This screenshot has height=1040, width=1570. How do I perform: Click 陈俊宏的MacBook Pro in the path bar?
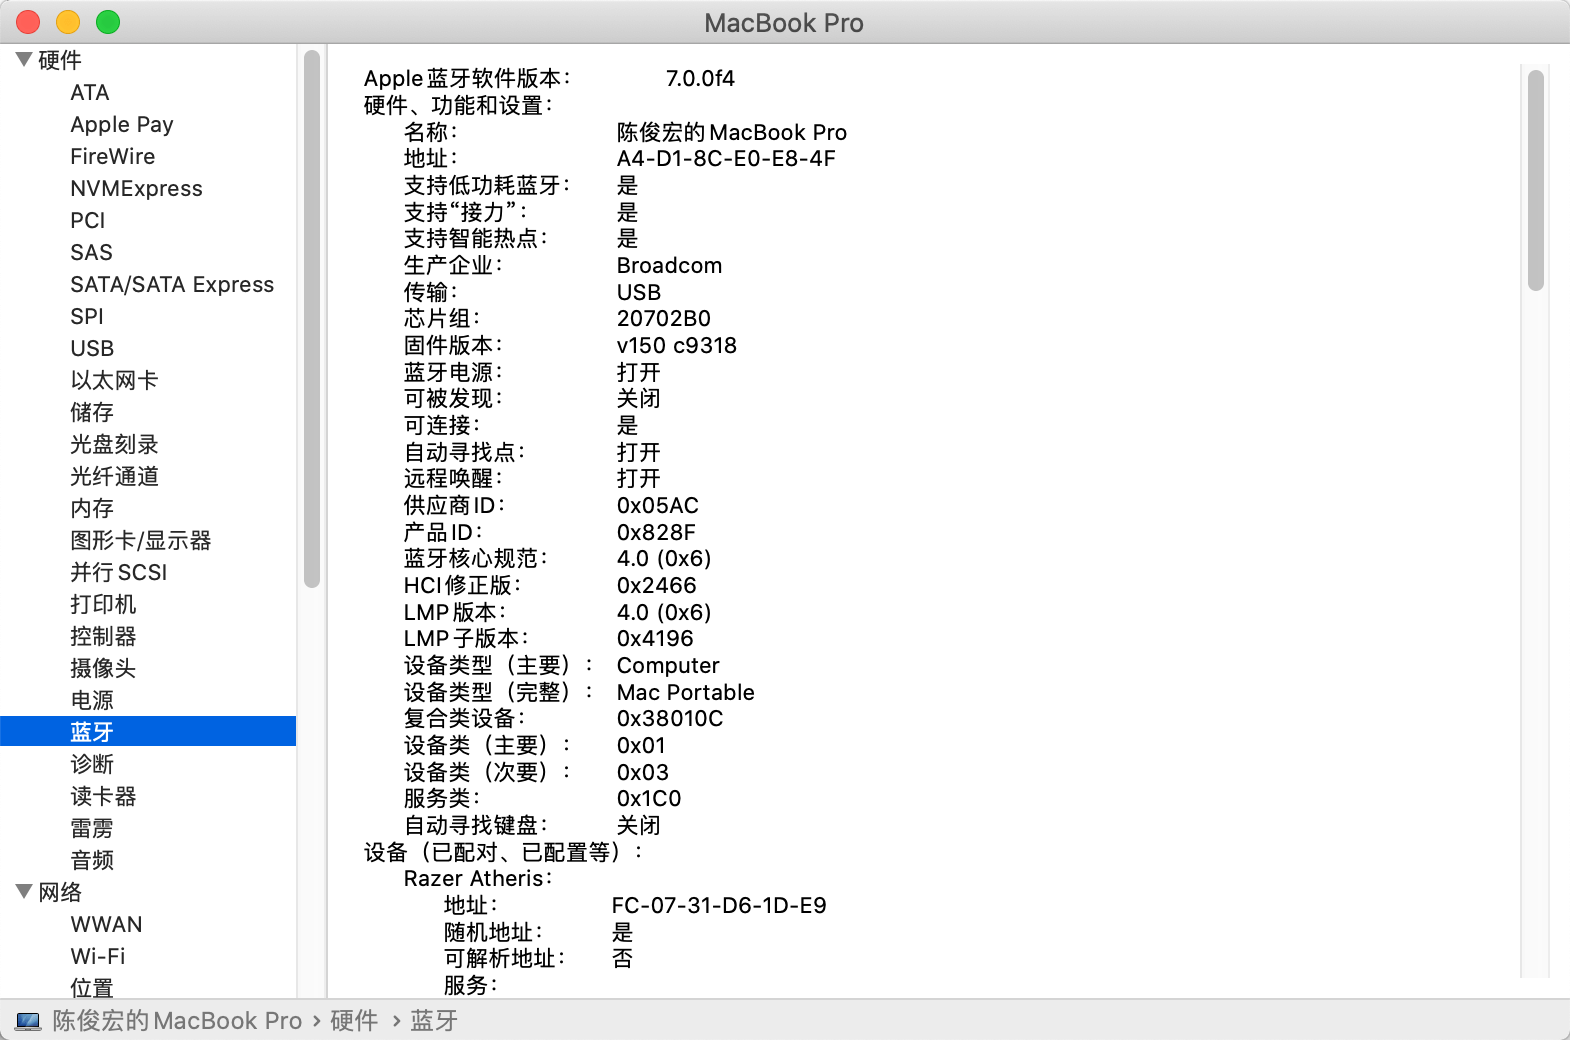tap(177, 1021)
